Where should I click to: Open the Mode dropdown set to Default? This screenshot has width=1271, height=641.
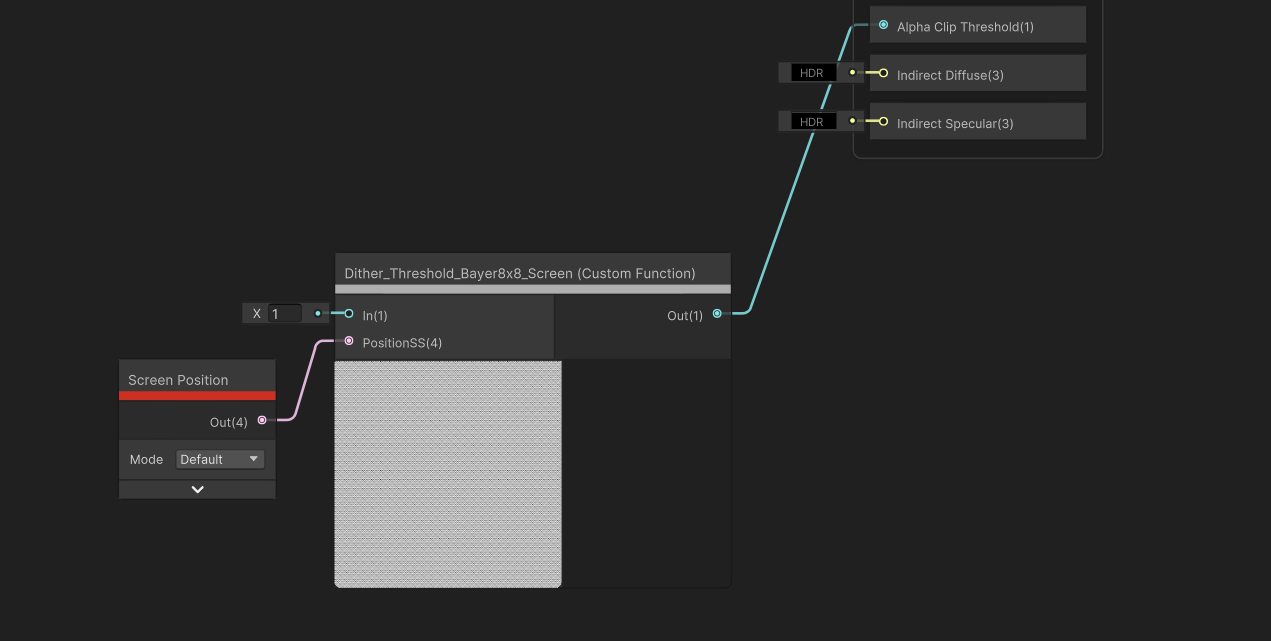pos(220,459)
